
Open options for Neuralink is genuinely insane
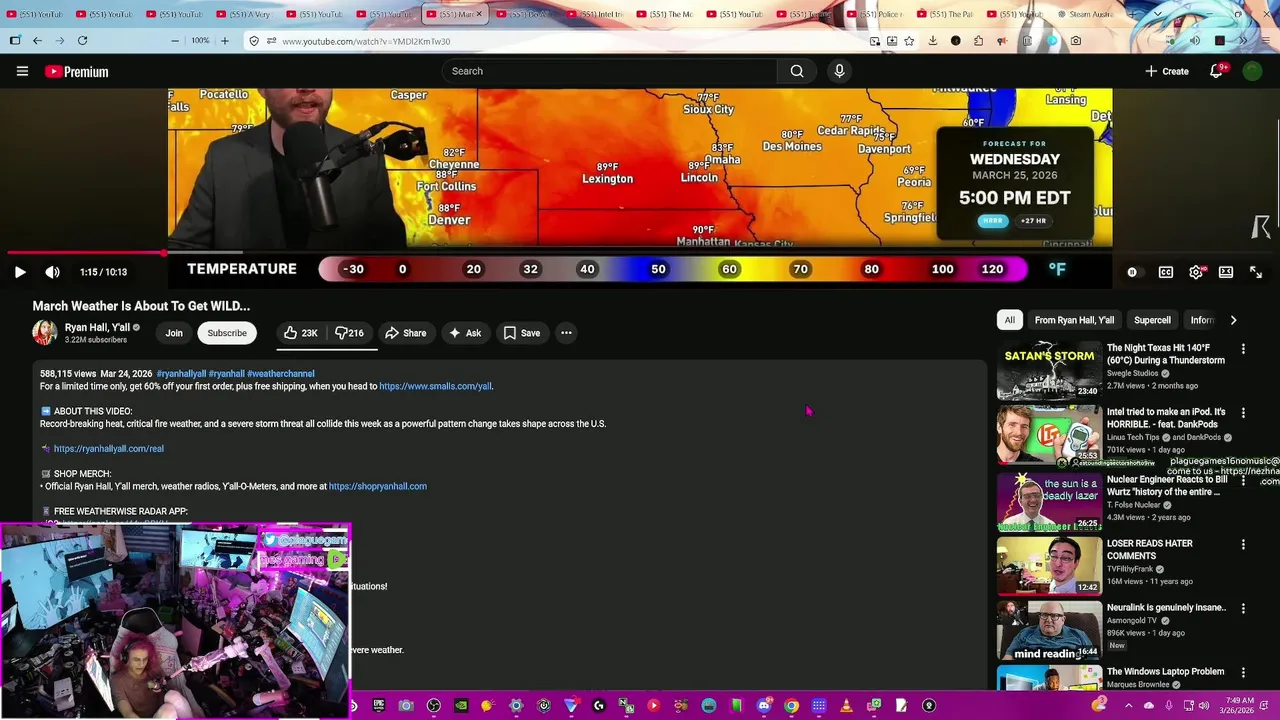pyautogui.click(x=1243, y=609)
